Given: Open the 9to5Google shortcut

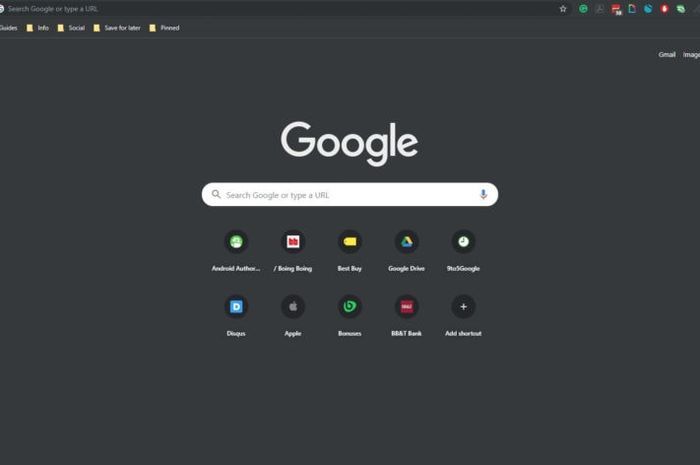Looking at the screenshot, I should click(x=463, y=250).
